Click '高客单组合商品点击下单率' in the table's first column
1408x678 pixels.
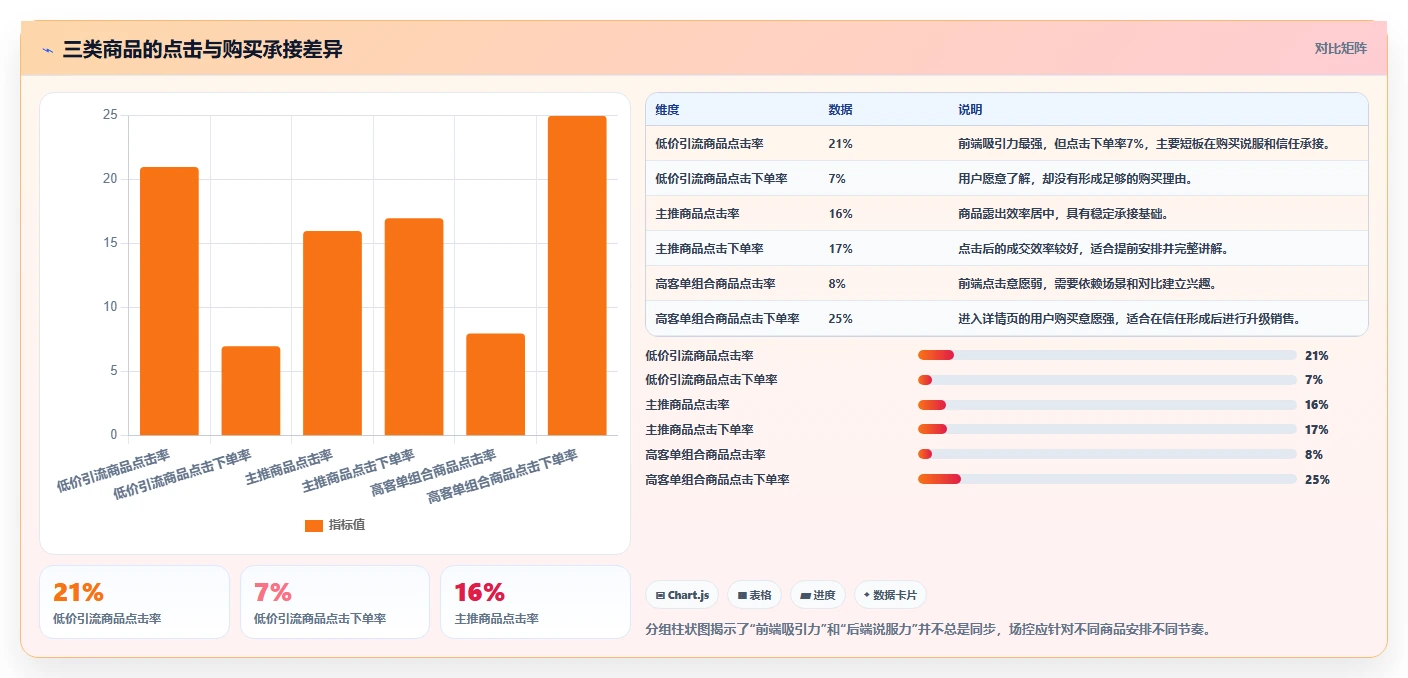(727, 319)
